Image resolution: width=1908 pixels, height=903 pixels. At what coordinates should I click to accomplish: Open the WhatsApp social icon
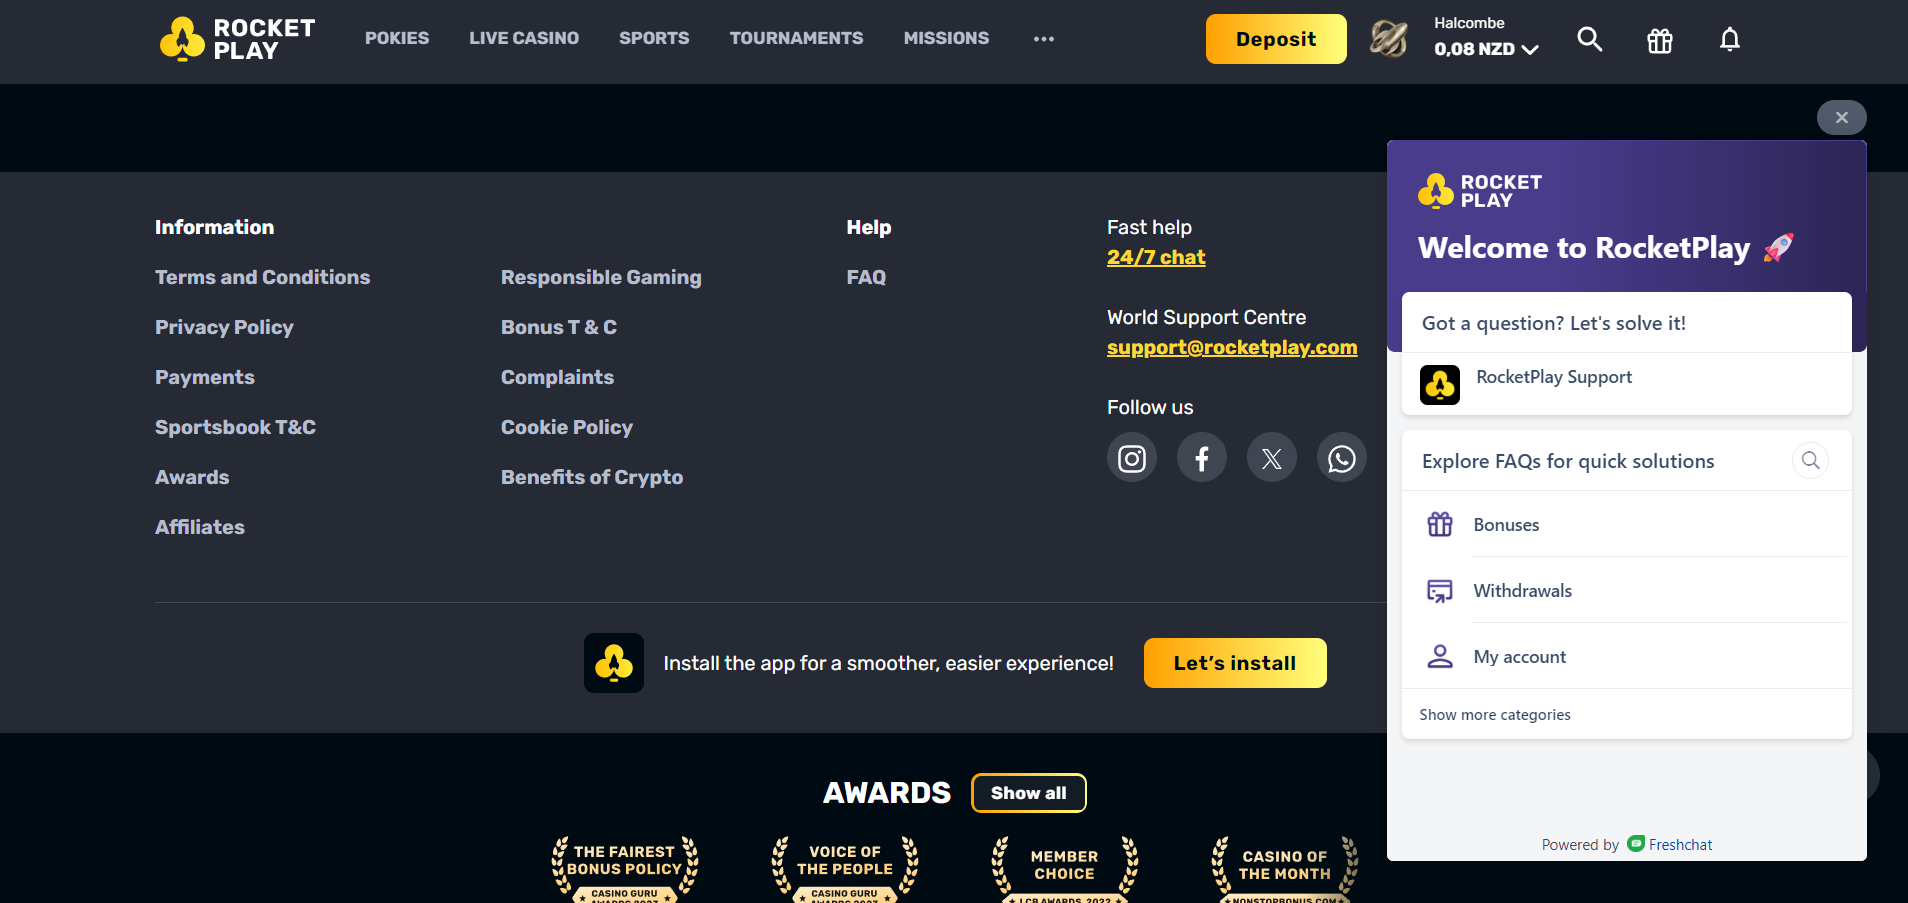[1342, 458]
